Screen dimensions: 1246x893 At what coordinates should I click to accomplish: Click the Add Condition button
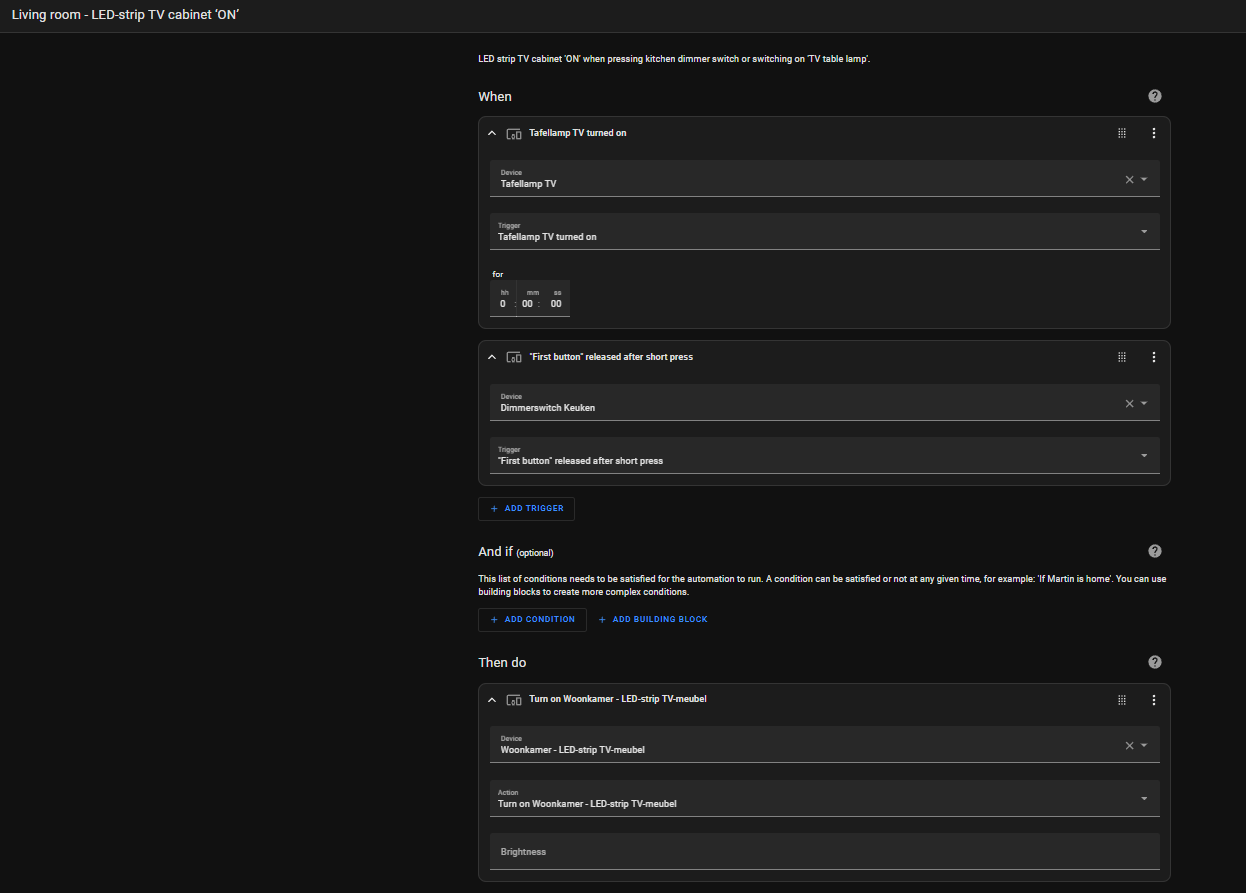532,620
